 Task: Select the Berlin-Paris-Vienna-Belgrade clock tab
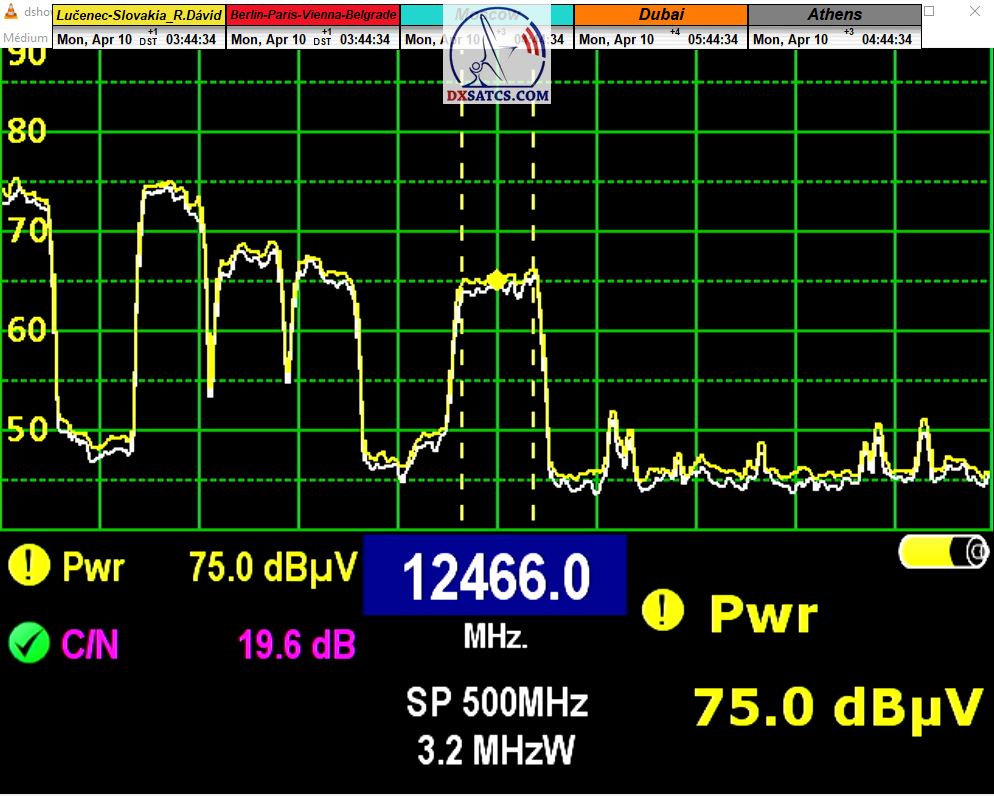click(x=313, y=16)
